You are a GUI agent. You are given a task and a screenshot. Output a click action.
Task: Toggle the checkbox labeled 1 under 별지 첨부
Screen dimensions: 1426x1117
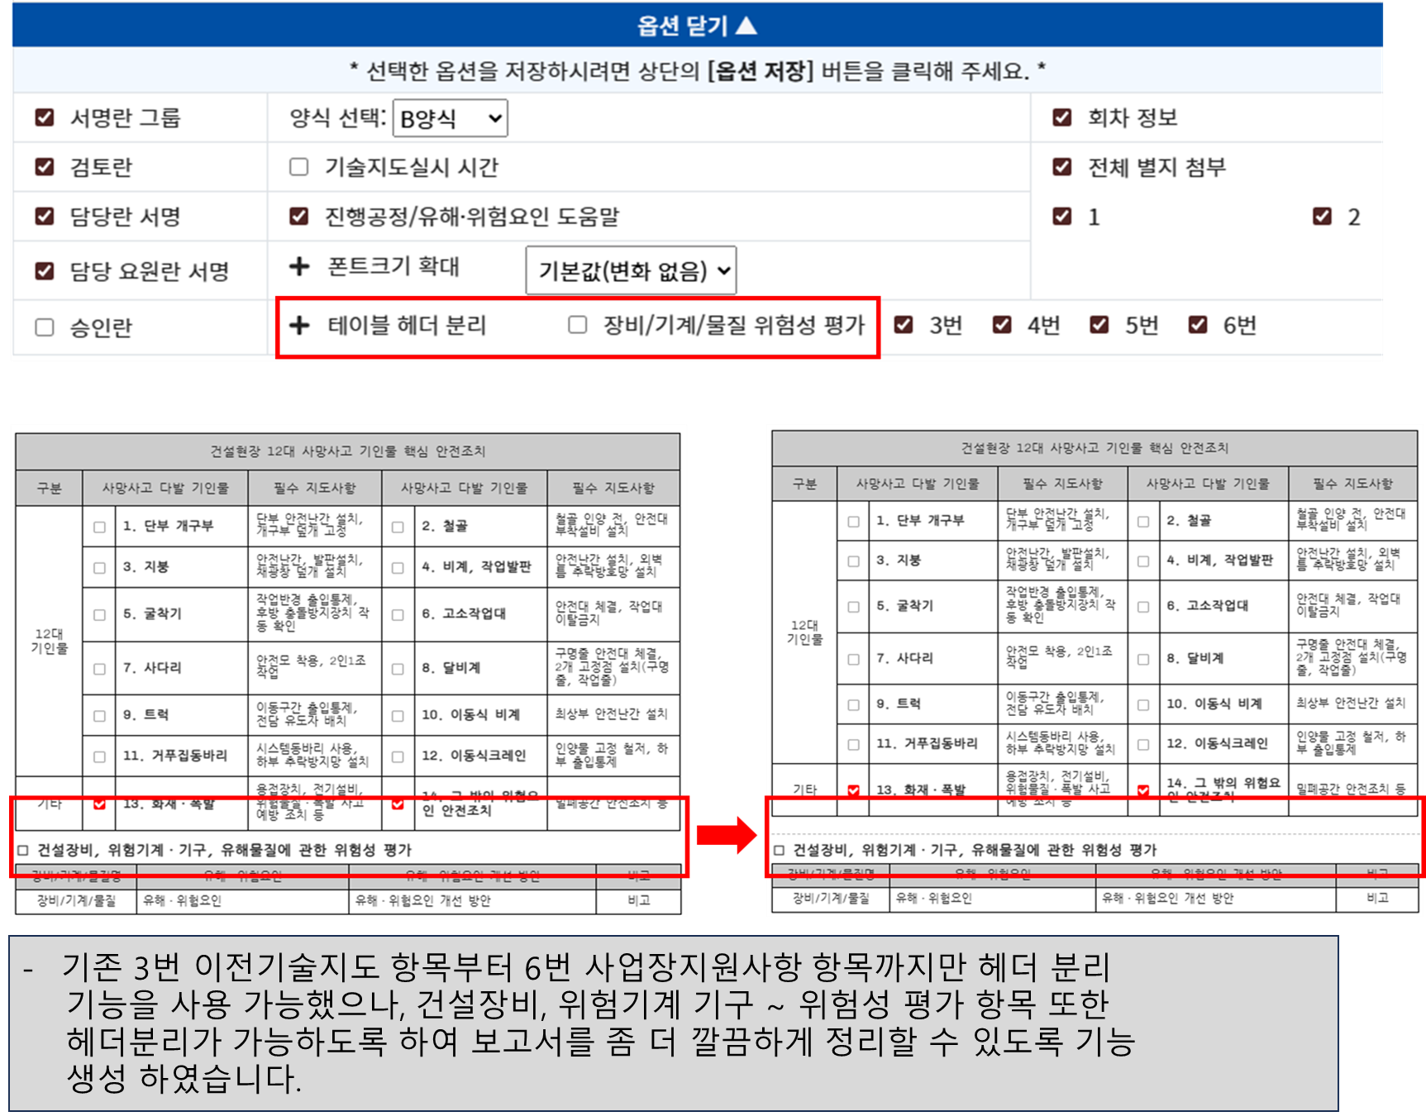click(x=1062, y=216)
